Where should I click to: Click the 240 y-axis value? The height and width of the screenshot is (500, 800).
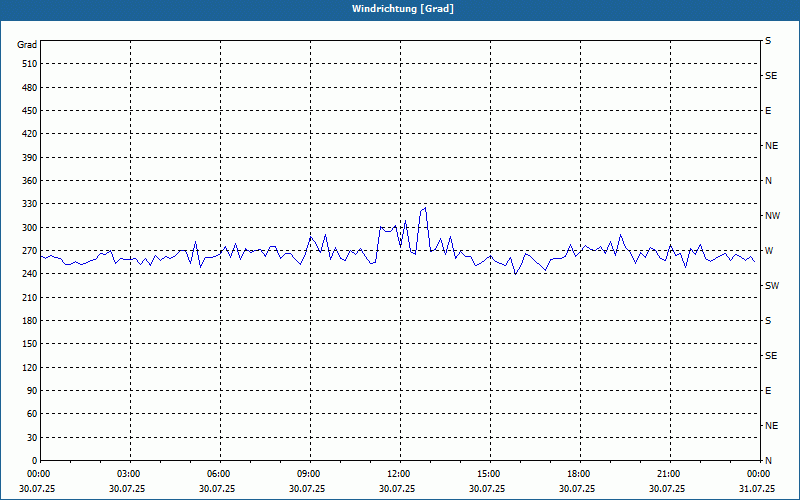30,274
